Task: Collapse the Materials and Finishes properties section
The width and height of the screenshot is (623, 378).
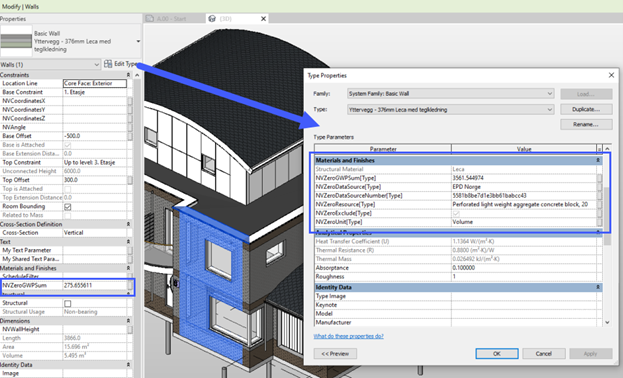Action: (128, 268)
